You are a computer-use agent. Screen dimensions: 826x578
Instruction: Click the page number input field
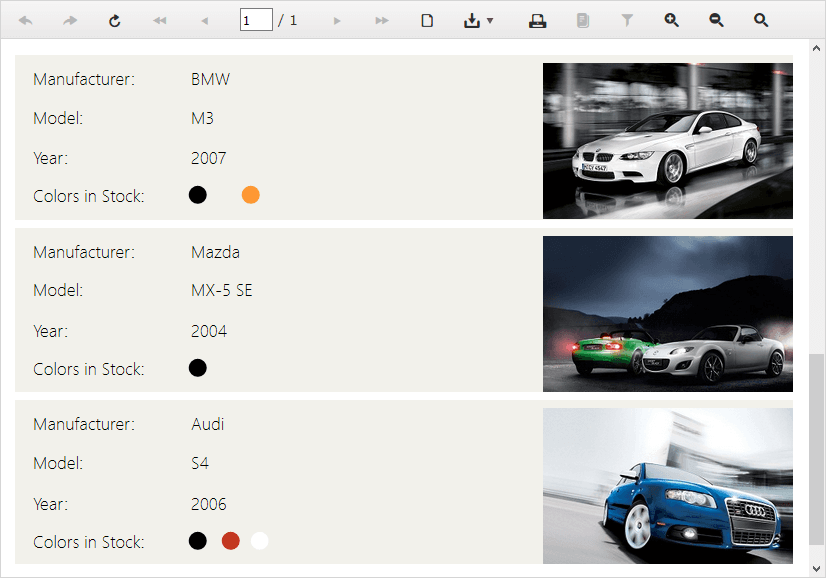[x=256, y=20]
